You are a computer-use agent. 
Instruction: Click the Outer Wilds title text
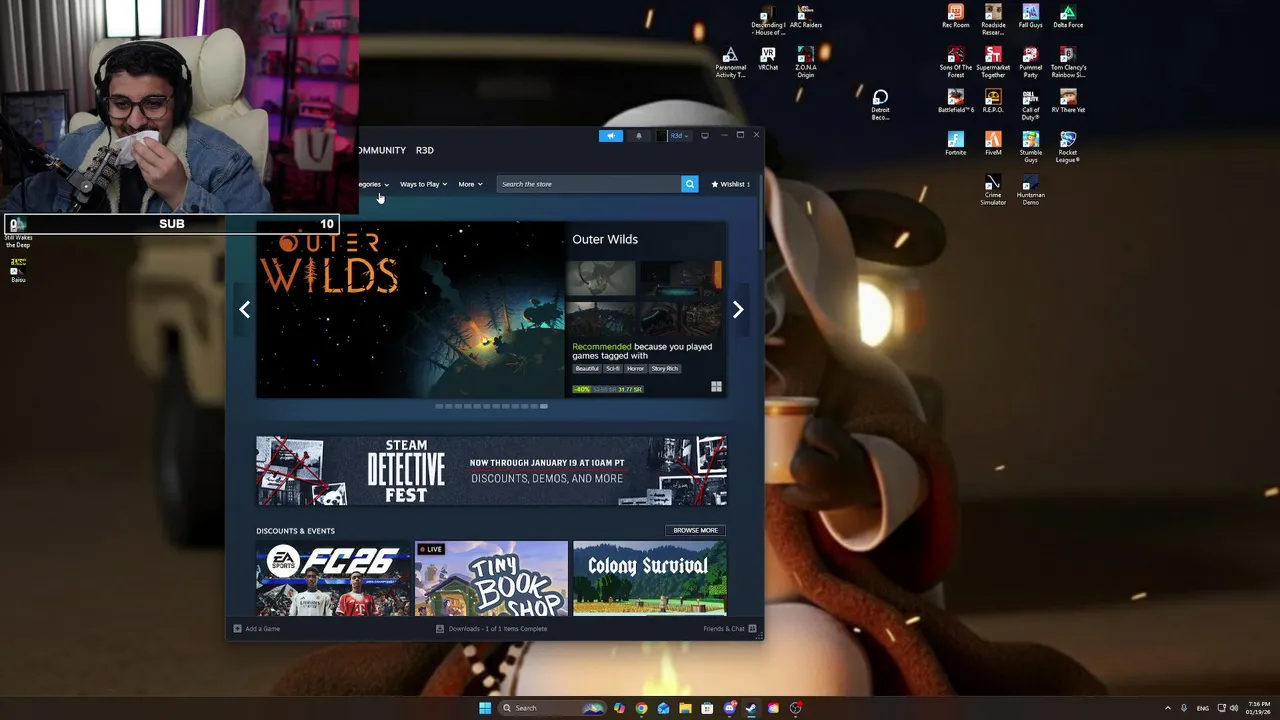[x=605, y=239]
